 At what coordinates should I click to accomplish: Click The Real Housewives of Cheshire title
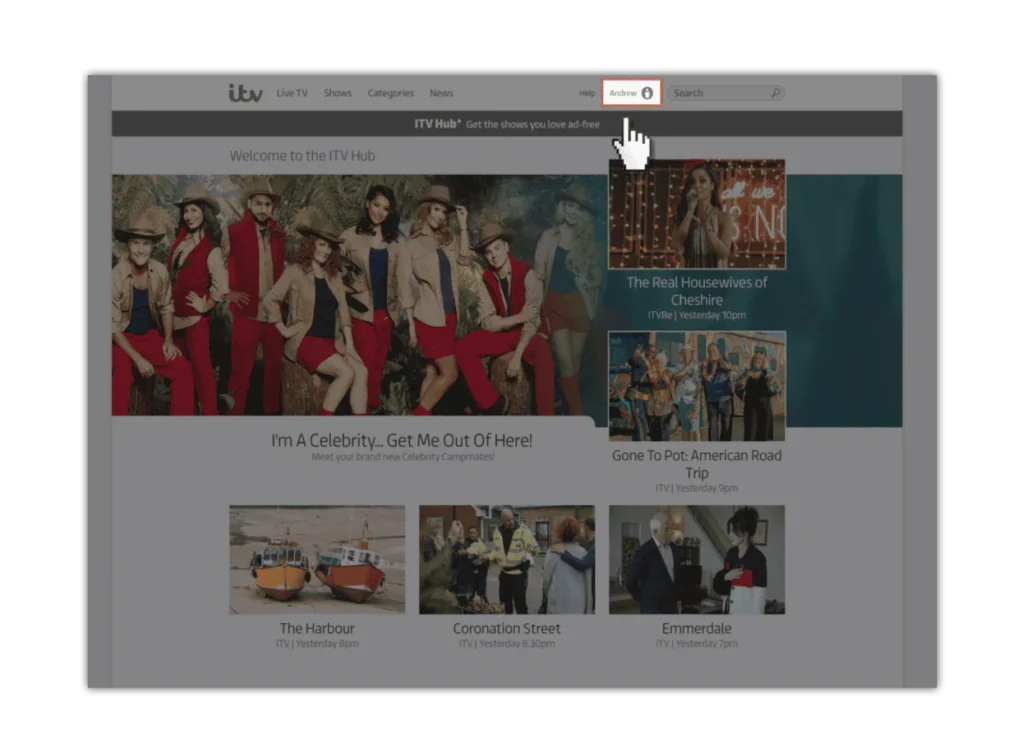tap(697, 291)
